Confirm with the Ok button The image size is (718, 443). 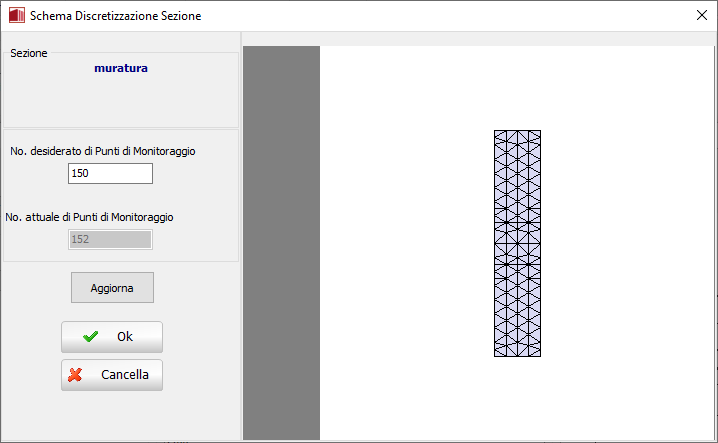(112, 337)
